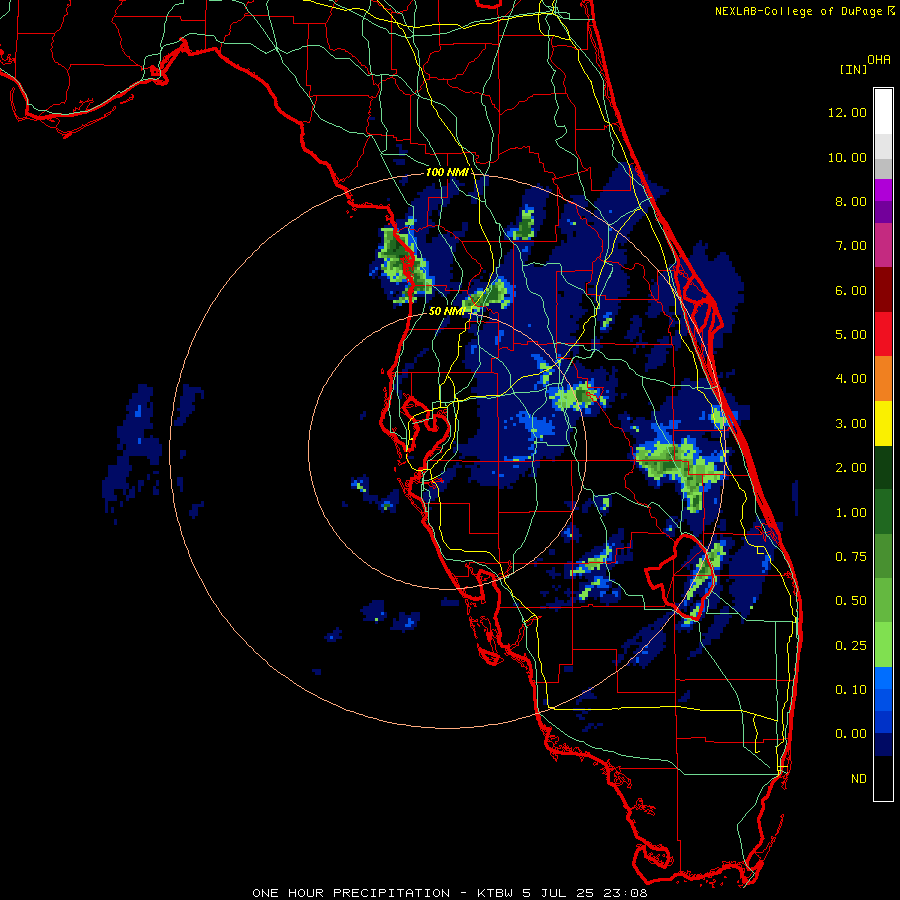Click the [IN] units label
900x900 pixels.
click(x=853, y=69)
